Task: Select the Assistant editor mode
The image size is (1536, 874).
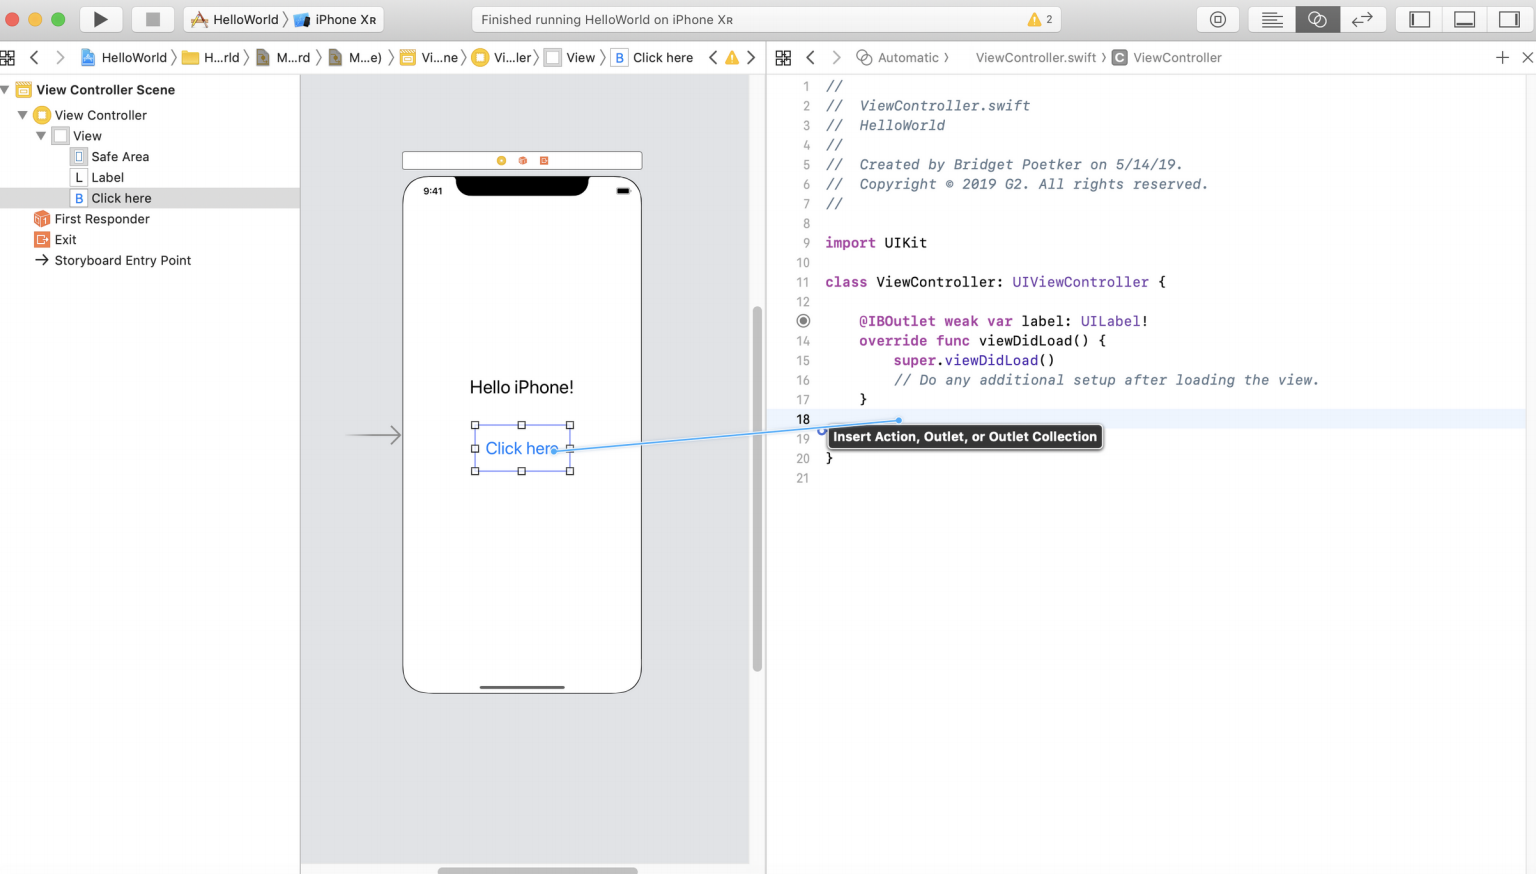Action: (x=1317, y=19)
